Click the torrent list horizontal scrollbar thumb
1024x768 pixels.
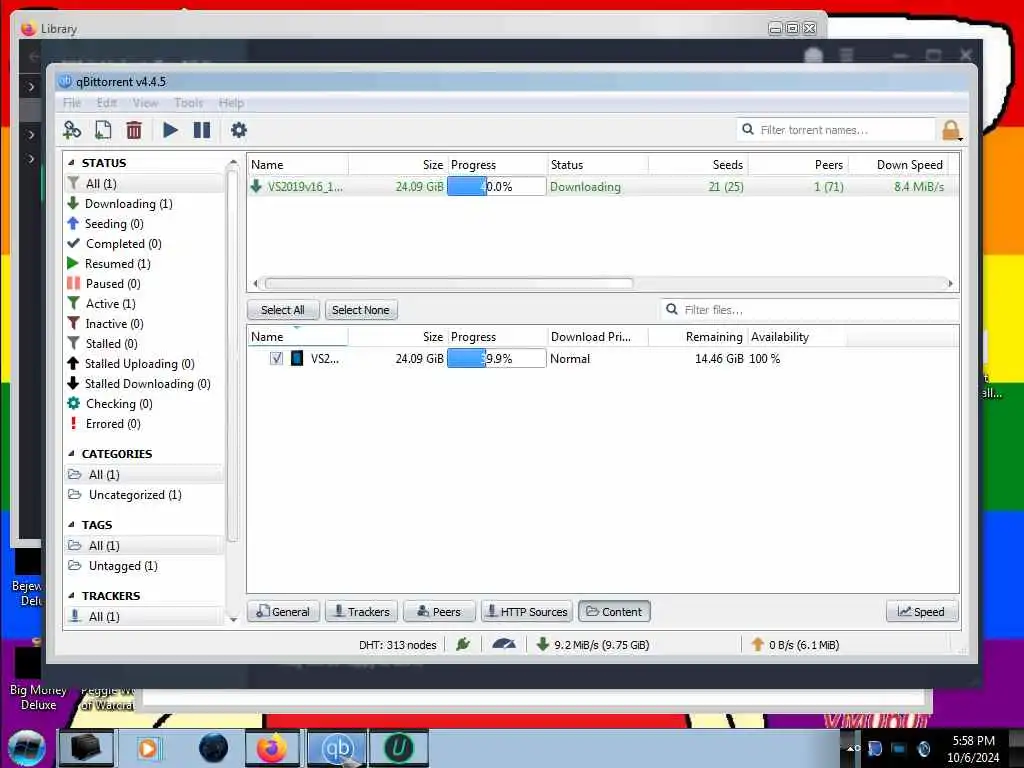449,283
